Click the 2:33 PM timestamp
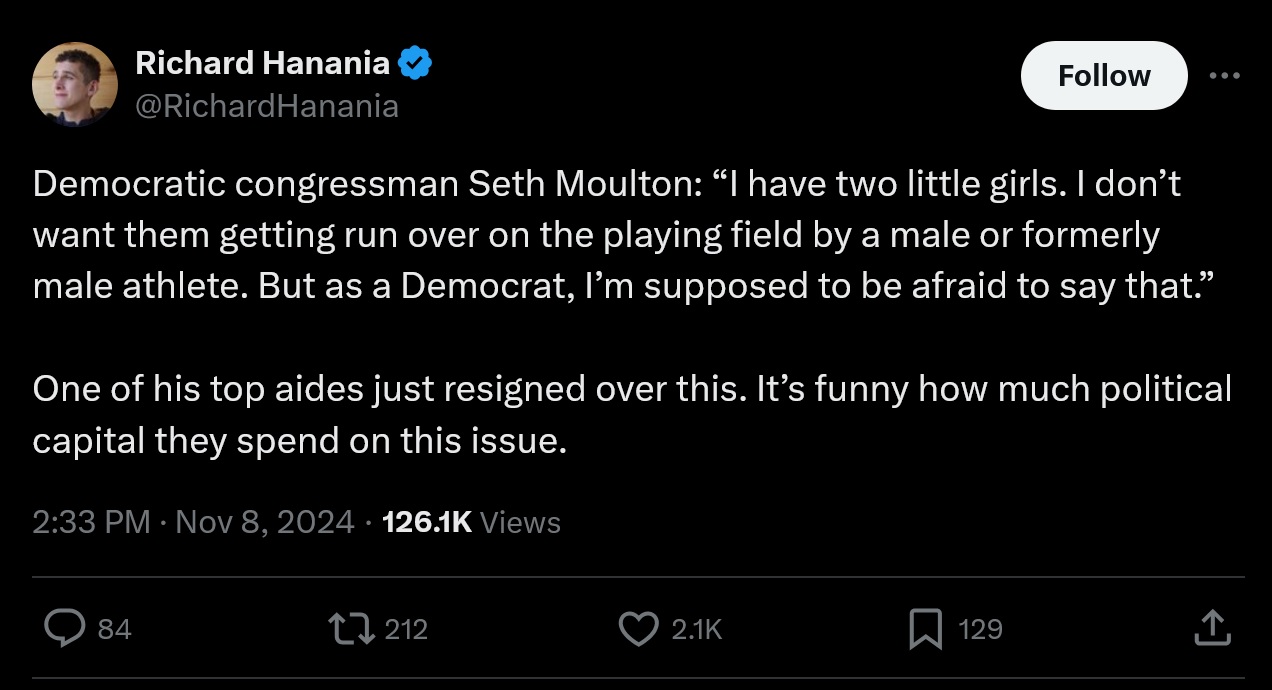Viewport: 1272px width, 690px height. [91, 522]
